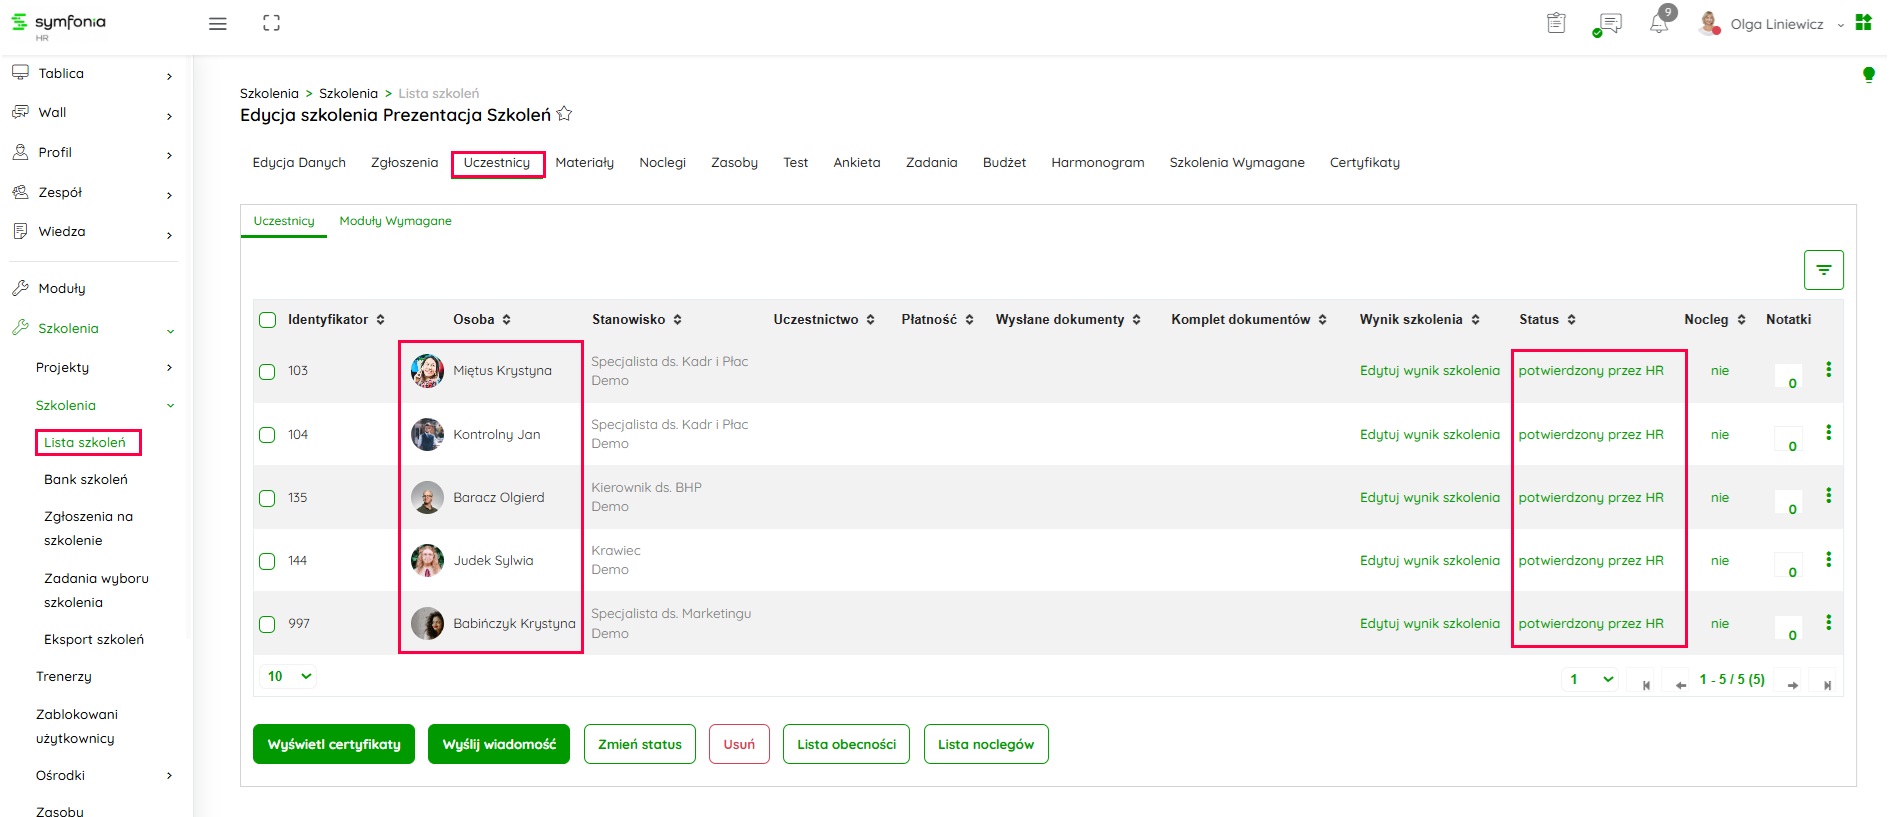
Task: Open rows-per-page dropdown showing 10
Action: coord(289,677)
